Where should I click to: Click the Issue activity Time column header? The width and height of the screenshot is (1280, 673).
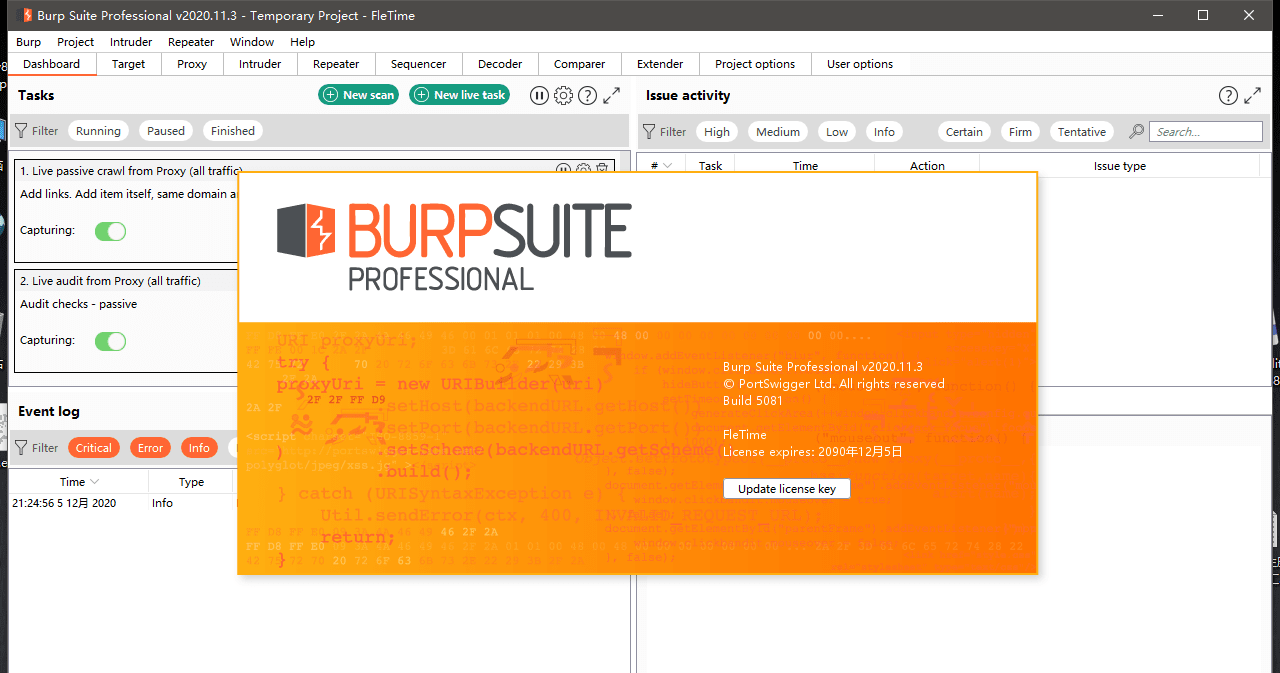(805, 166)
